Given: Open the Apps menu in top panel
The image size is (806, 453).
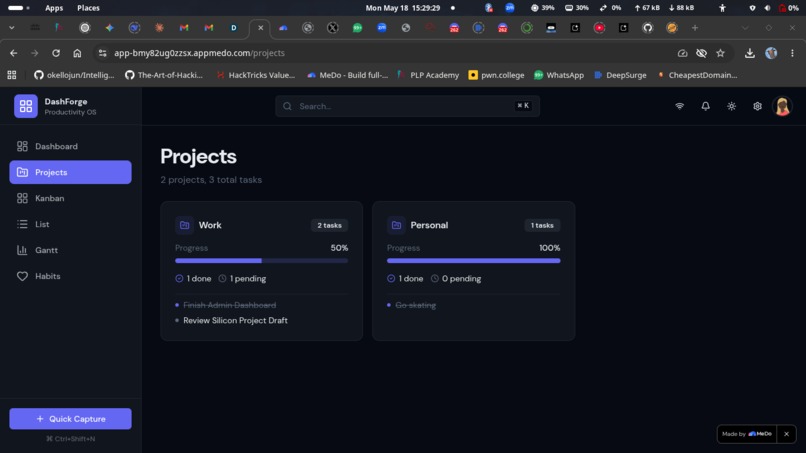Looking at the screenshot, I should [x=54, y=8].
